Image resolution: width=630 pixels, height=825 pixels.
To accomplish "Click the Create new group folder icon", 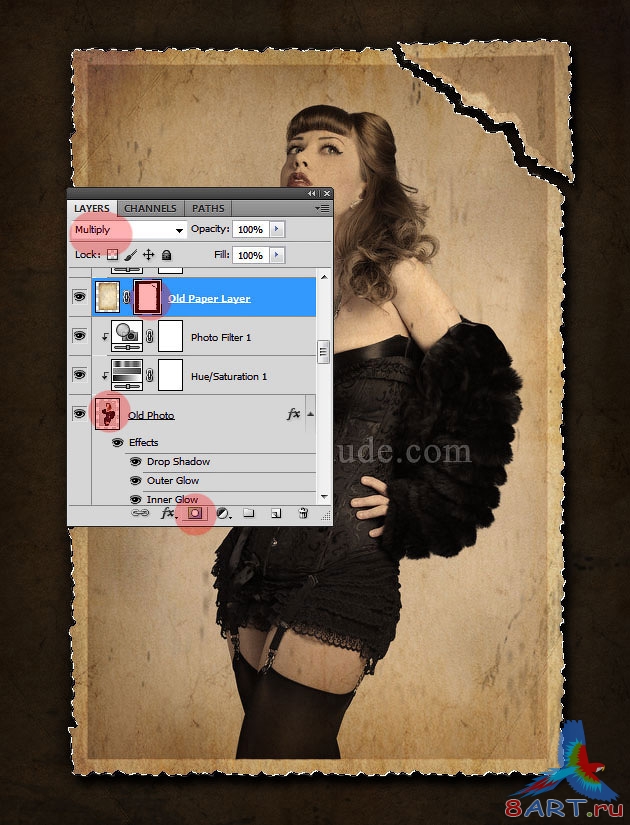I will pos(249,513).
